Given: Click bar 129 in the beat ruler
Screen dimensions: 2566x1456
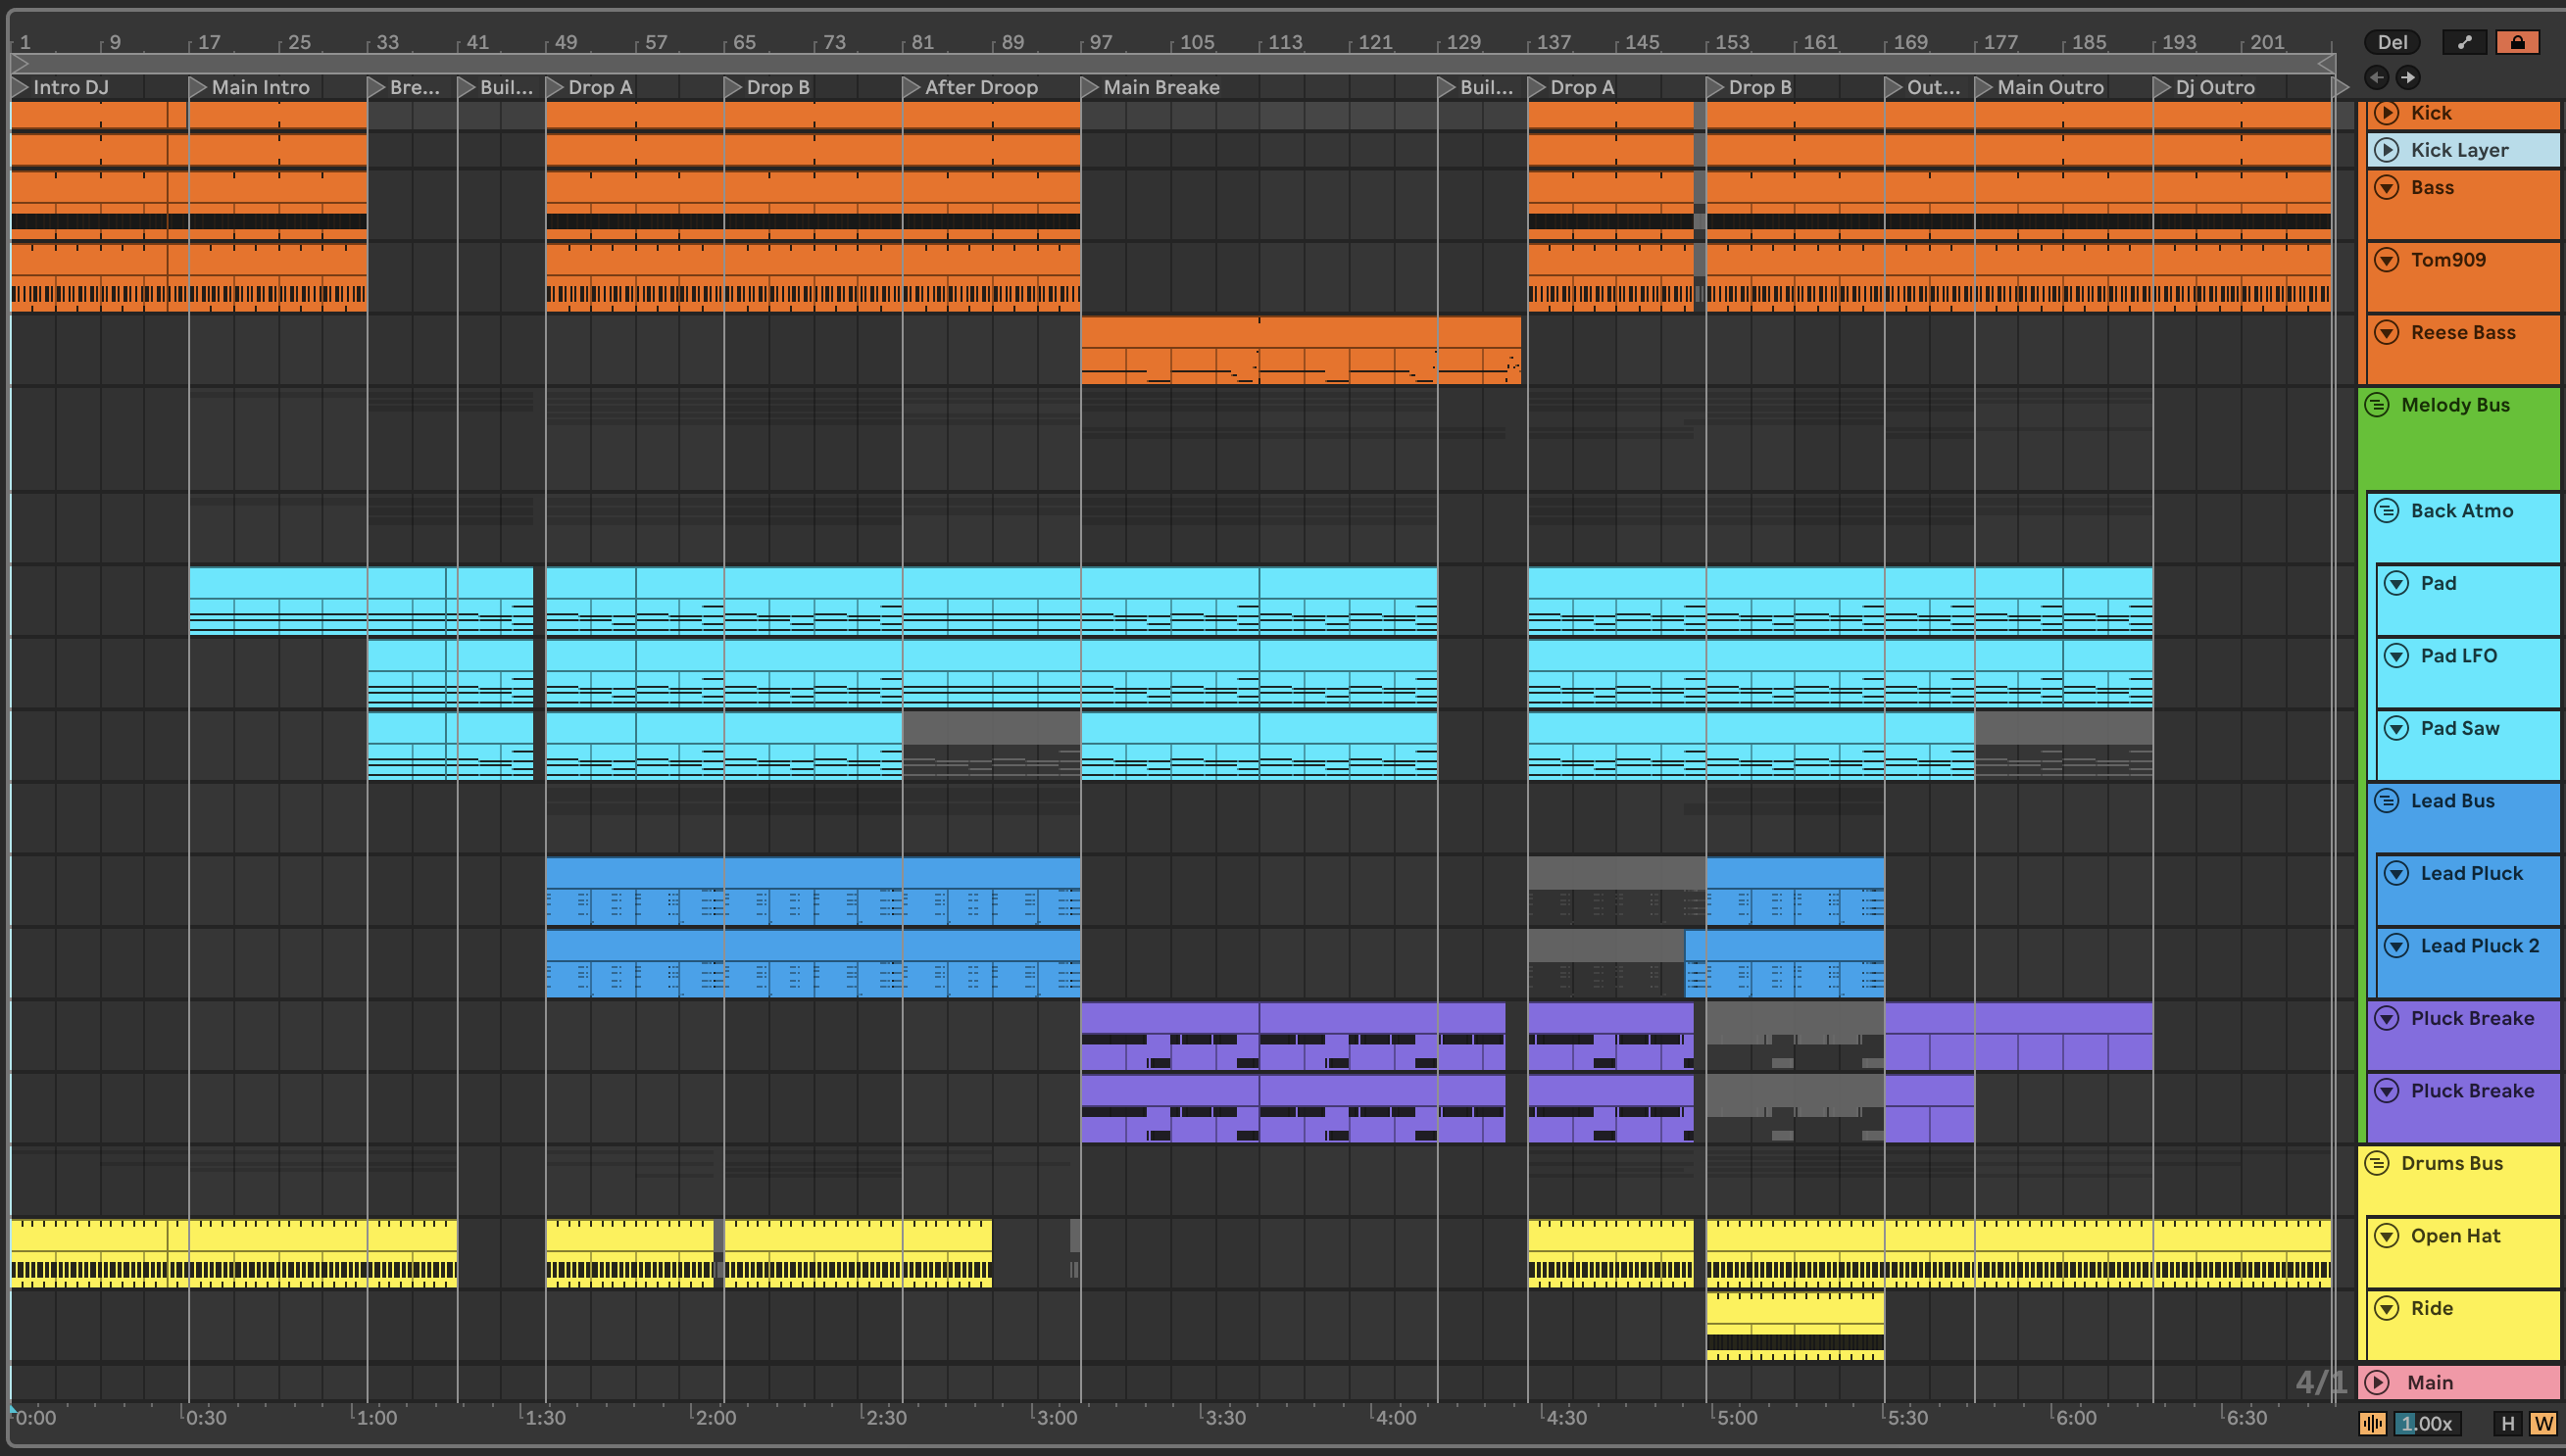Looking at the screenshot, I should click(1463, 42).
